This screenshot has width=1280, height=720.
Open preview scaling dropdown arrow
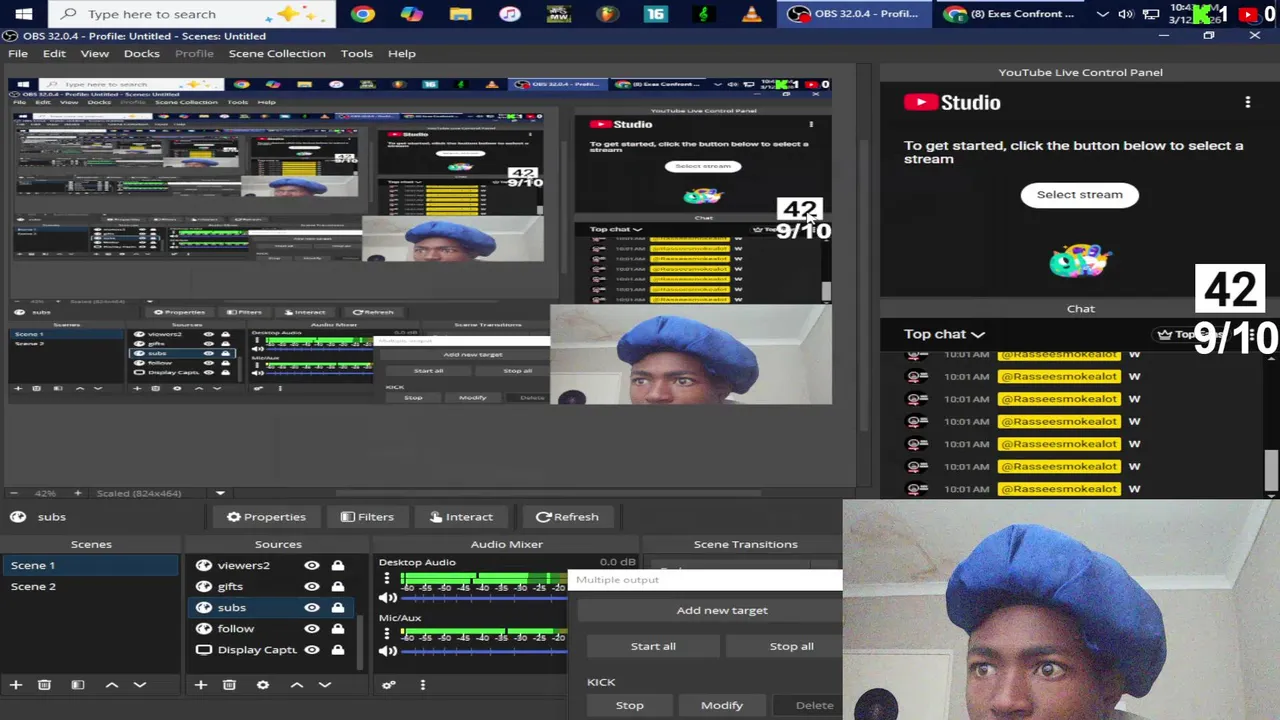pos(220,493)
